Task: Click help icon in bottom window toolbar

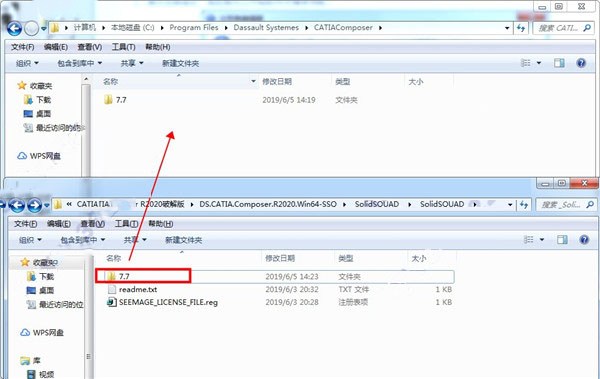Action: tap(584, 240)
